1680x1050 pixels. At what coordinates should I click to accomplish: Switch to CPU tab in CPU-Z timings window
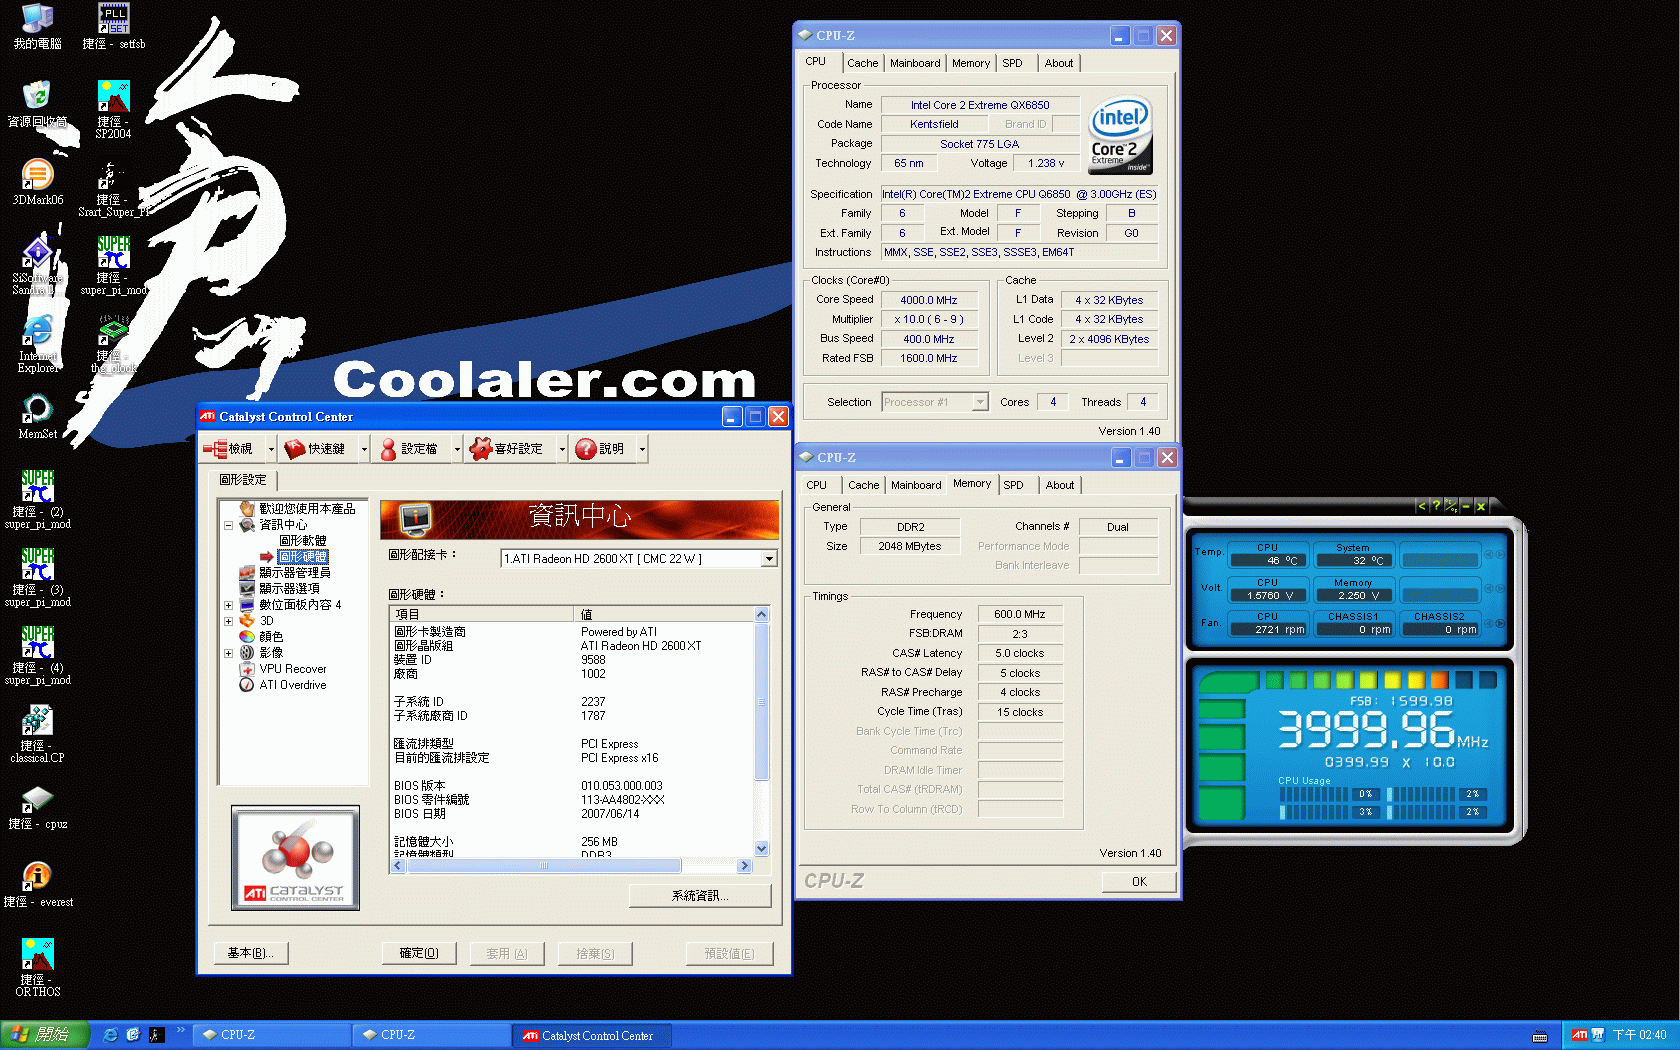[x=817, y=485]
